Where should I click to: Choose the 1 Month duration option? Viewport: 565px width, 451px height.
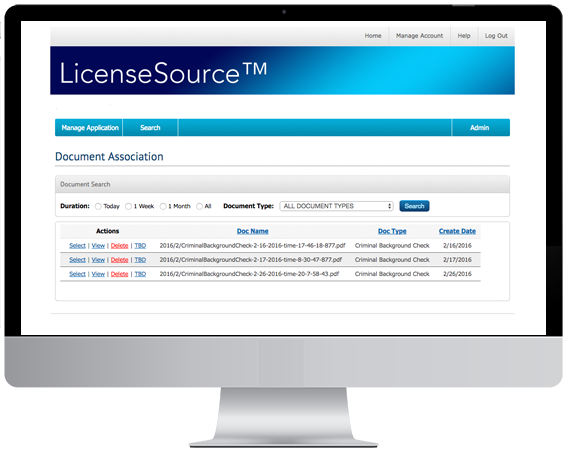tap(163, 206)
